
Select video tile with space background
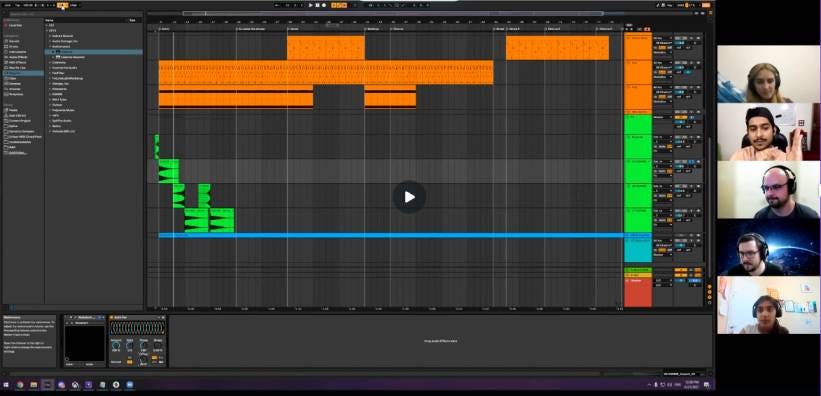click(x=768, y=247)
